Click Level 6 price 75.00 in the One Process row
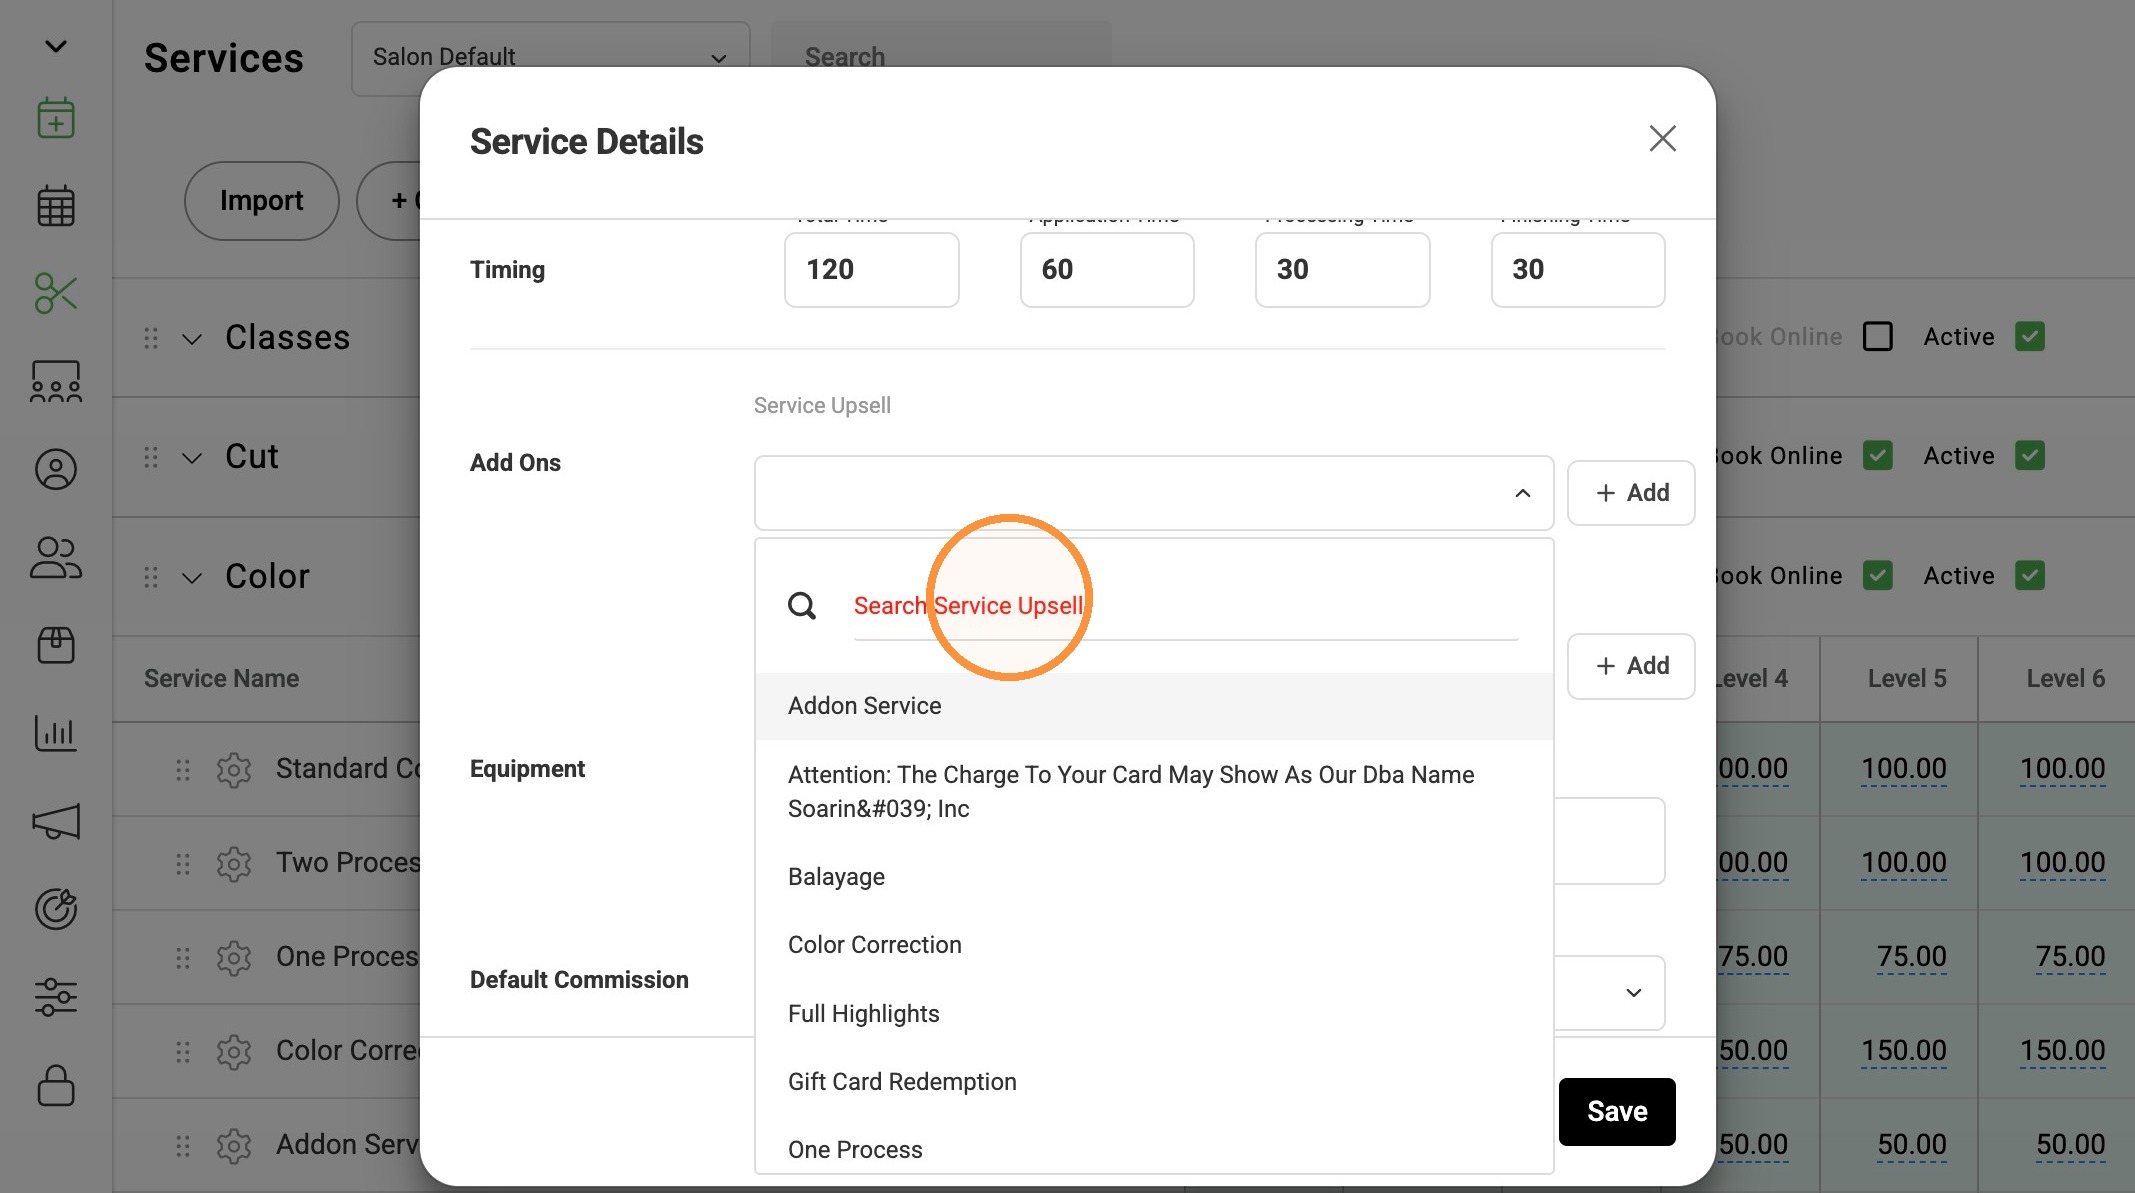The height and width of the screenshot is (1193, 2135). click(2070, 957)
